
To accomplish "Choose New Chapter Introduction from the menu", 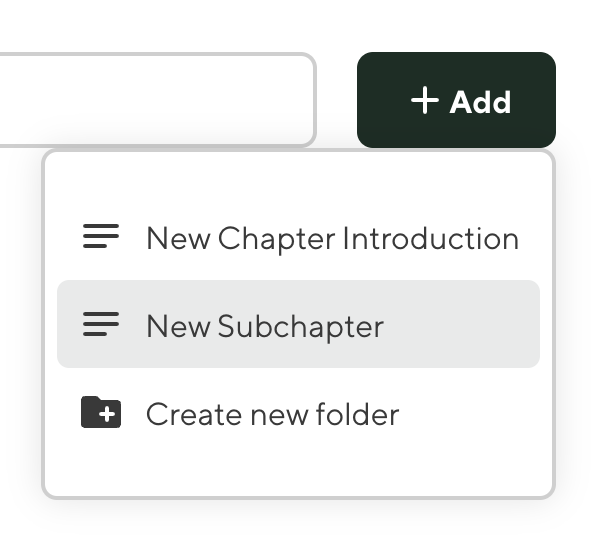I will [x=332, y=238].
